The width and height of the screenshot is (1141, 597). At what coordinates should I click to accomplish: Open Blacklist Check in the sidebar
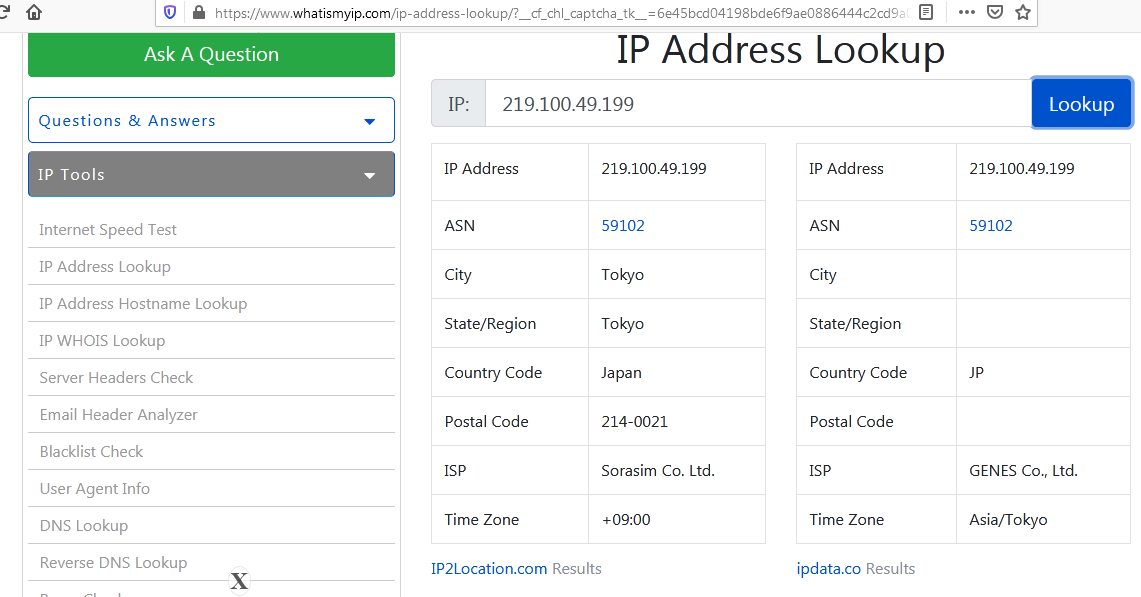pos(91,451)
